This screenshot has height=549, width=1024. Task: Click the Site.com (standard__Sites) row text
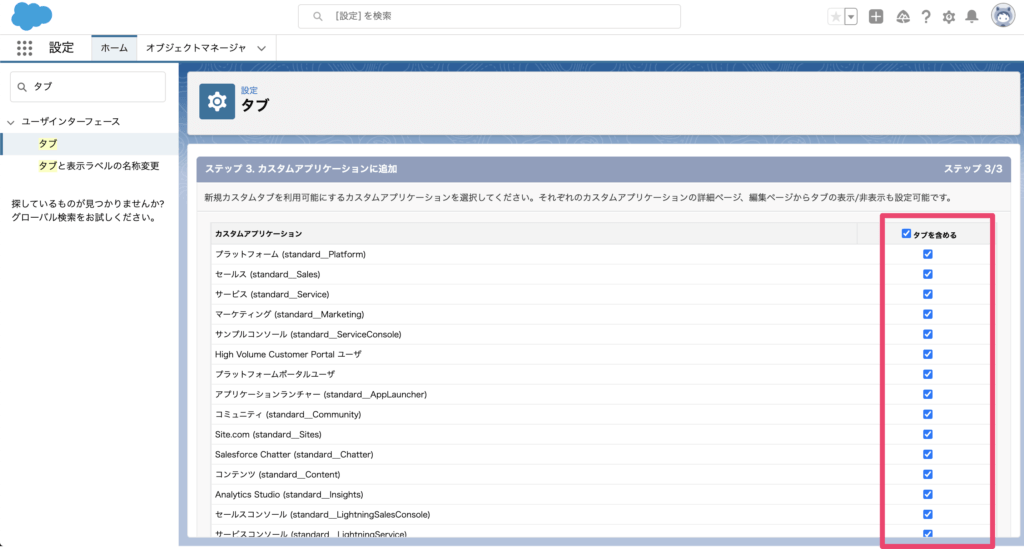pos(268,435)
